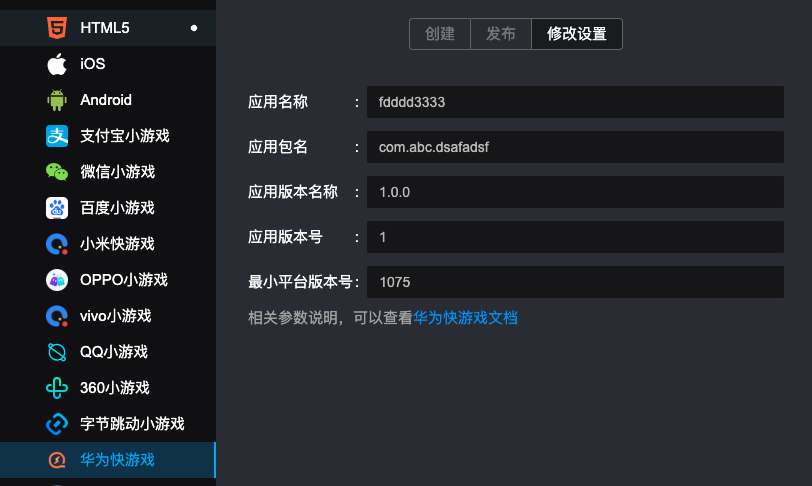
Task: Open the 修改设置 tab
Action: (577, 33)
